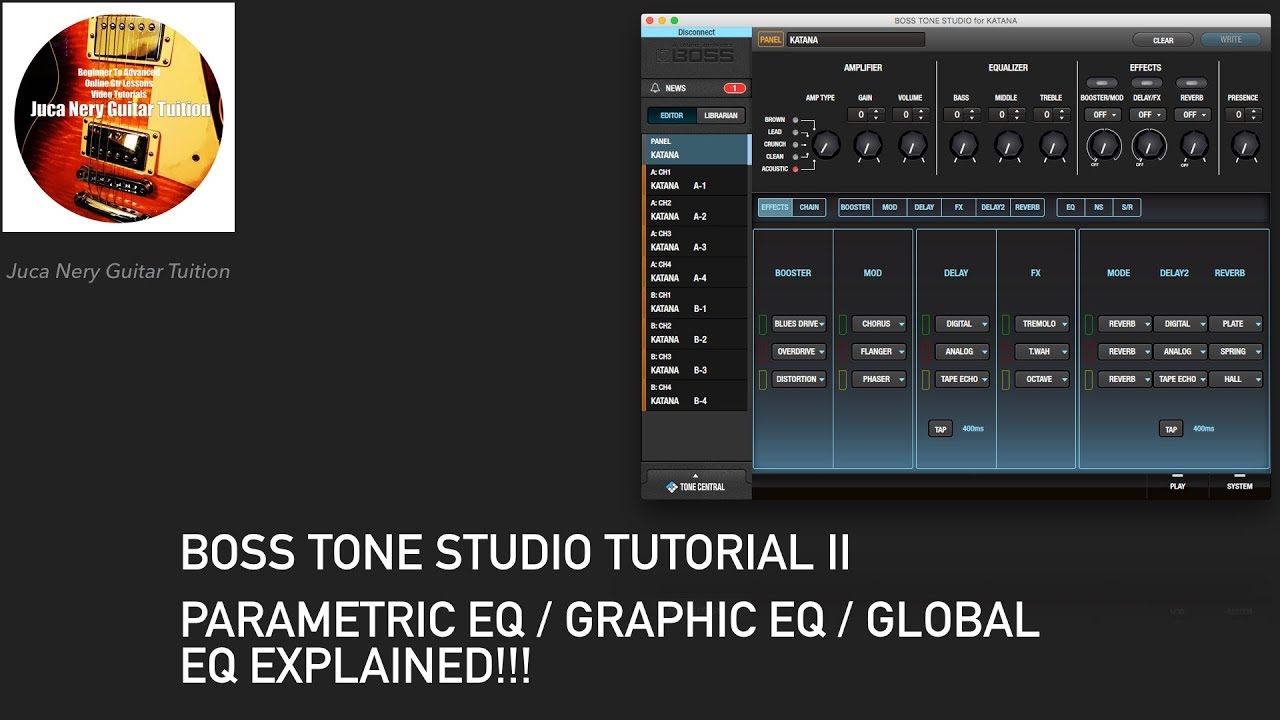The width and height of the screenshot is (1280, 720).
Task: Select the B: CH3 KATANA B-3 patch
Action: click(695, 364)
